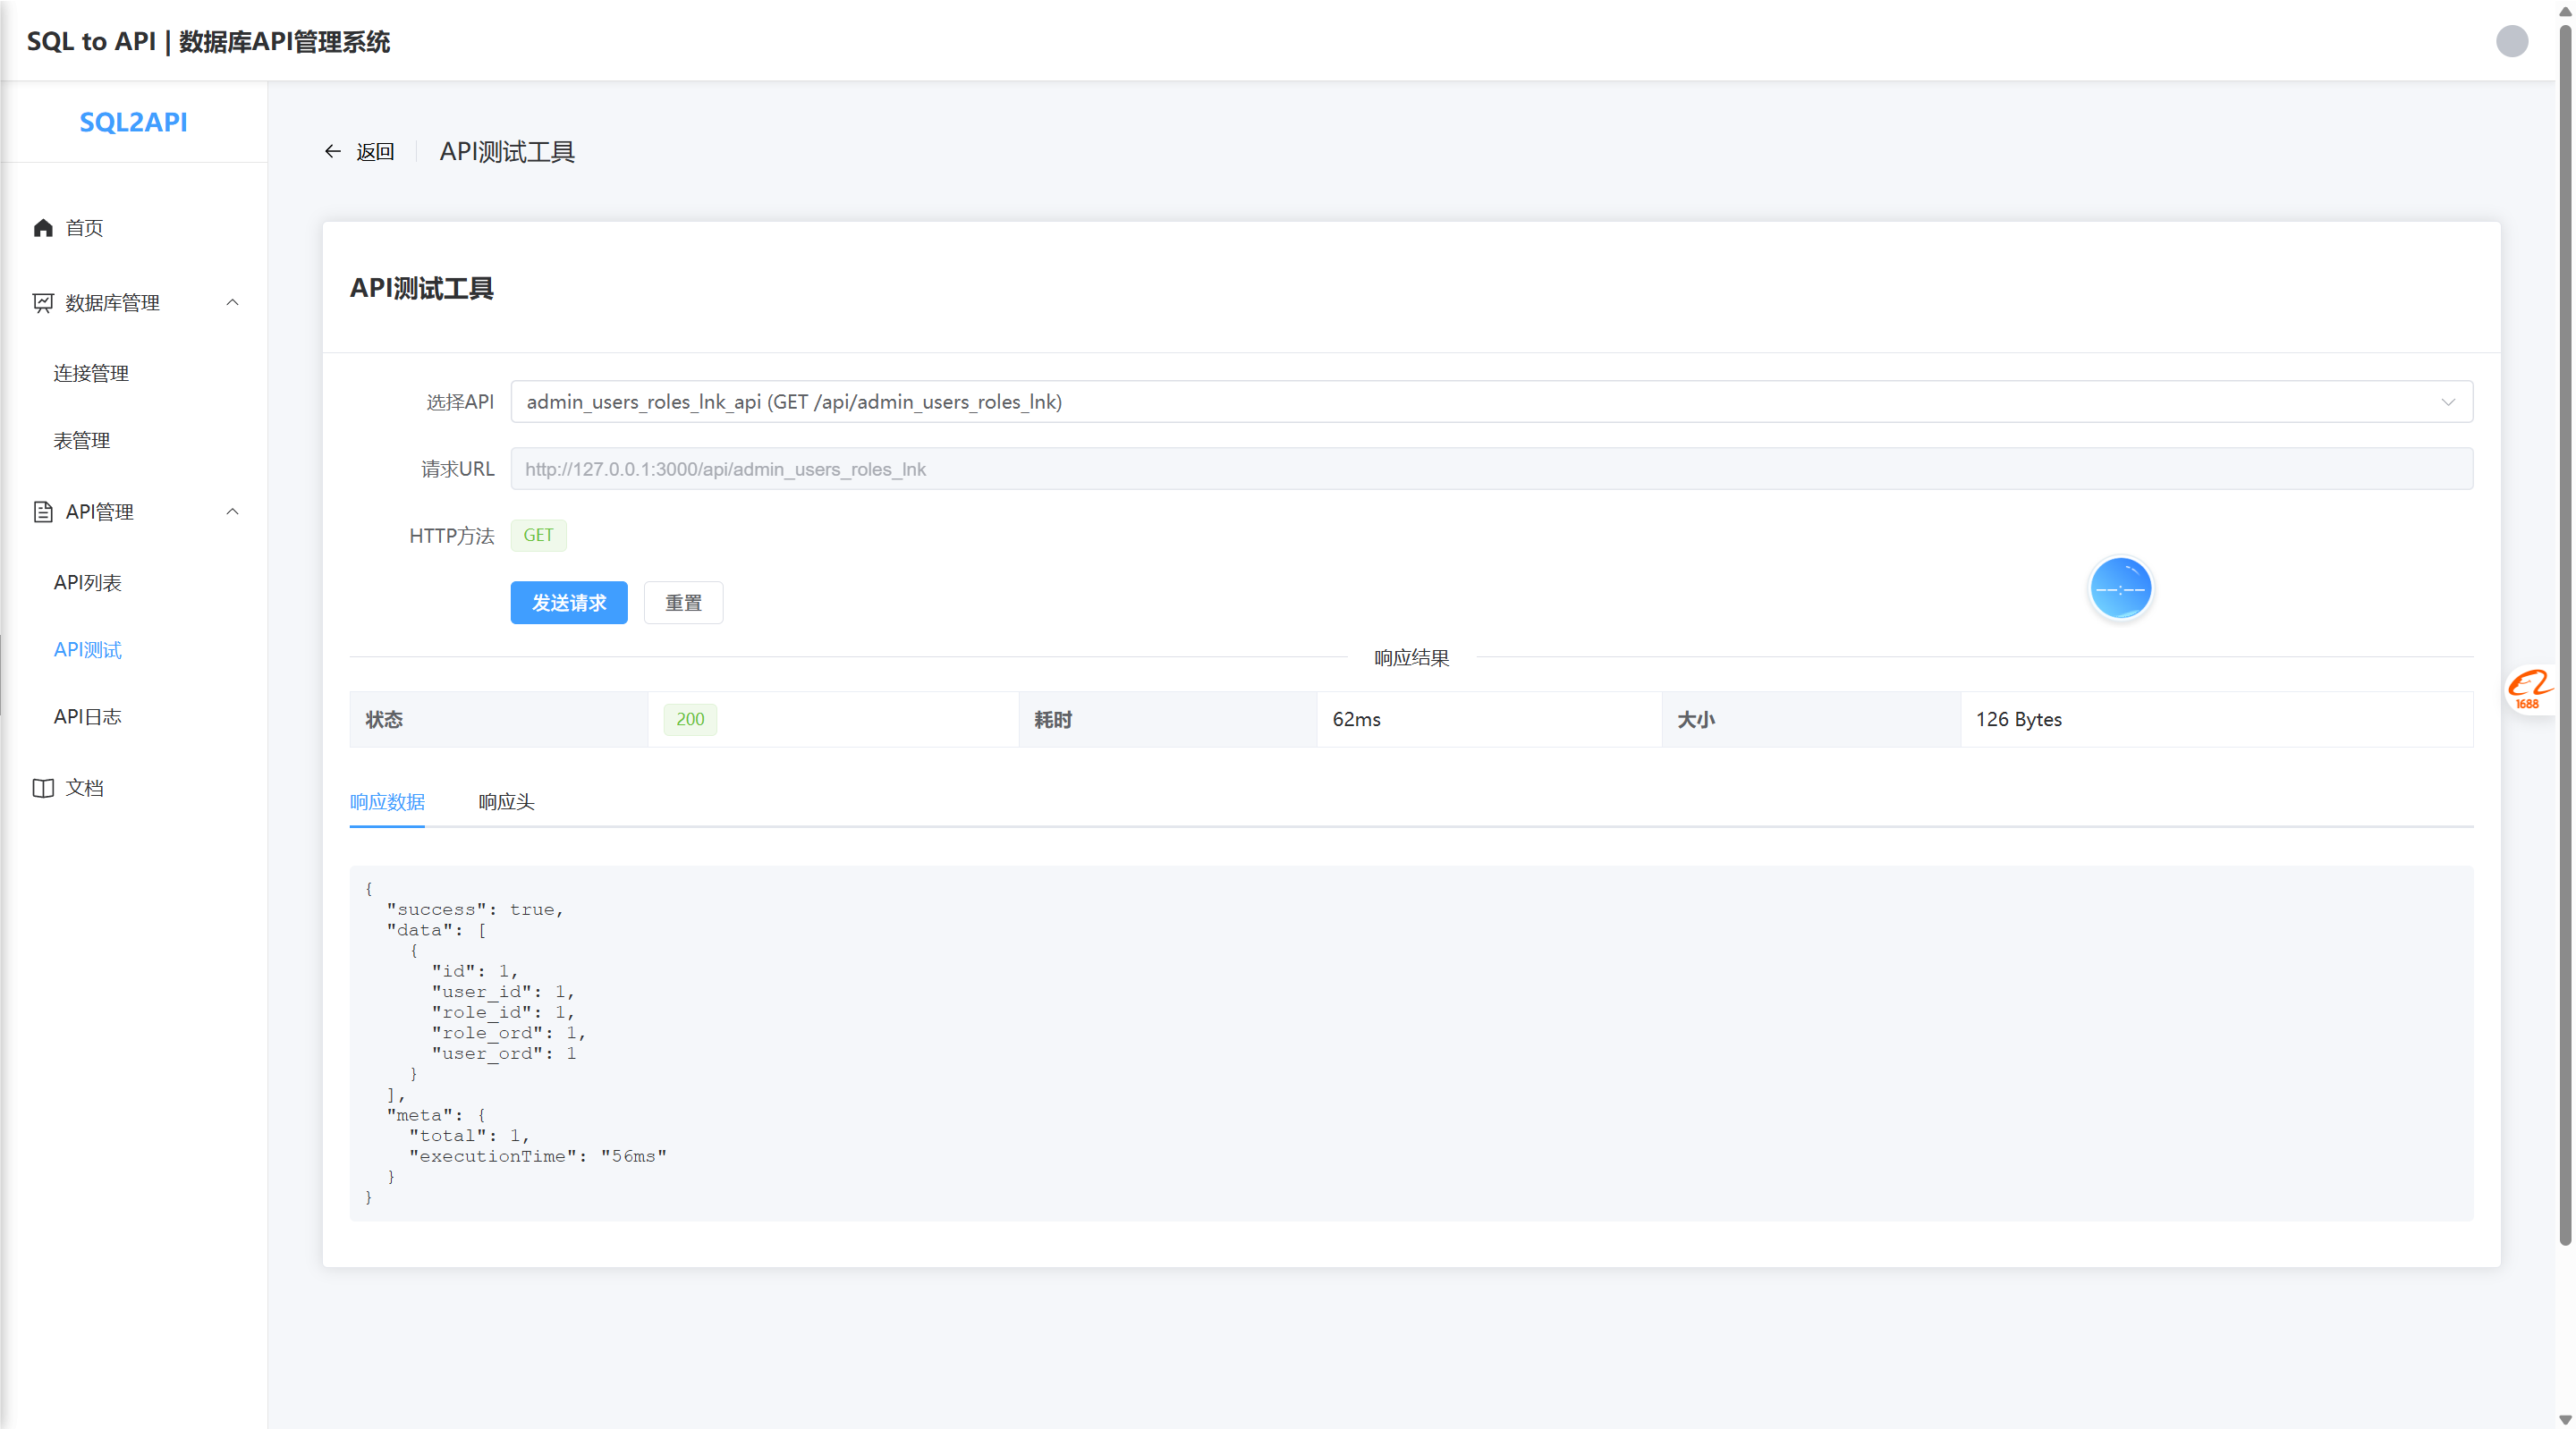Click the home icon beside 首页
This screenshot has height=1429, width=2576.
tap(43, 228)
